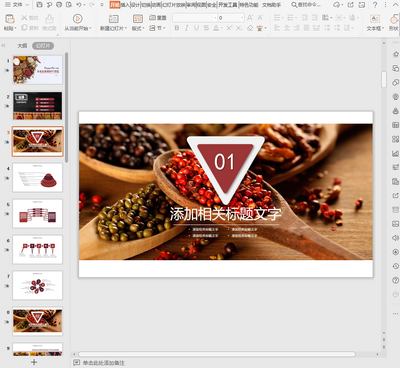Click the chart icon in right sidebar
The height and width of the screenshot is (368, 400).
tap(395, 153)
